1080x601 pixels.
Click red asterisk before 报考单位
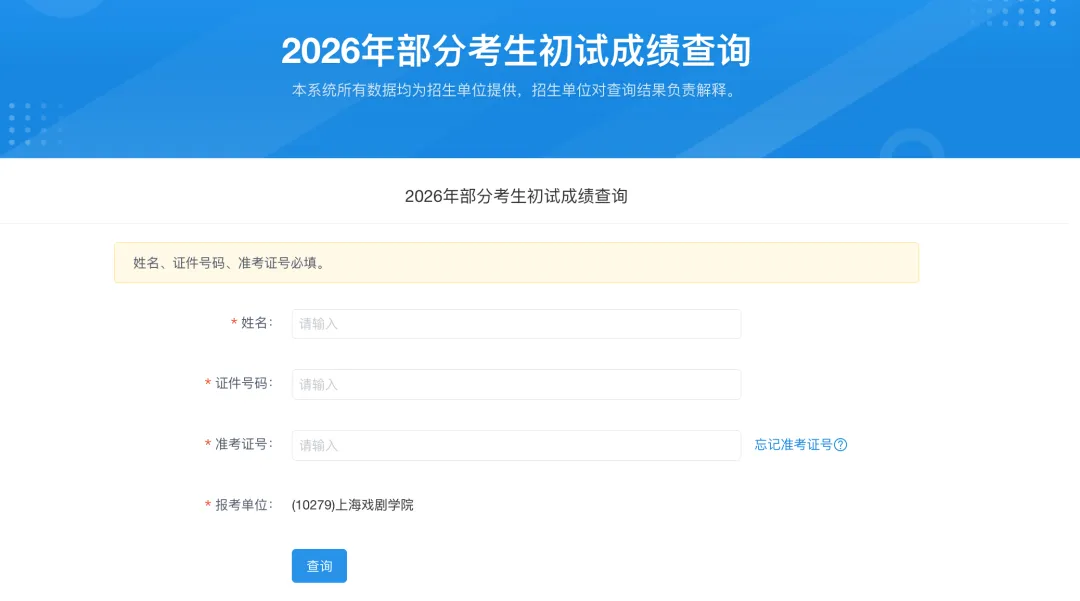point(208,506)
